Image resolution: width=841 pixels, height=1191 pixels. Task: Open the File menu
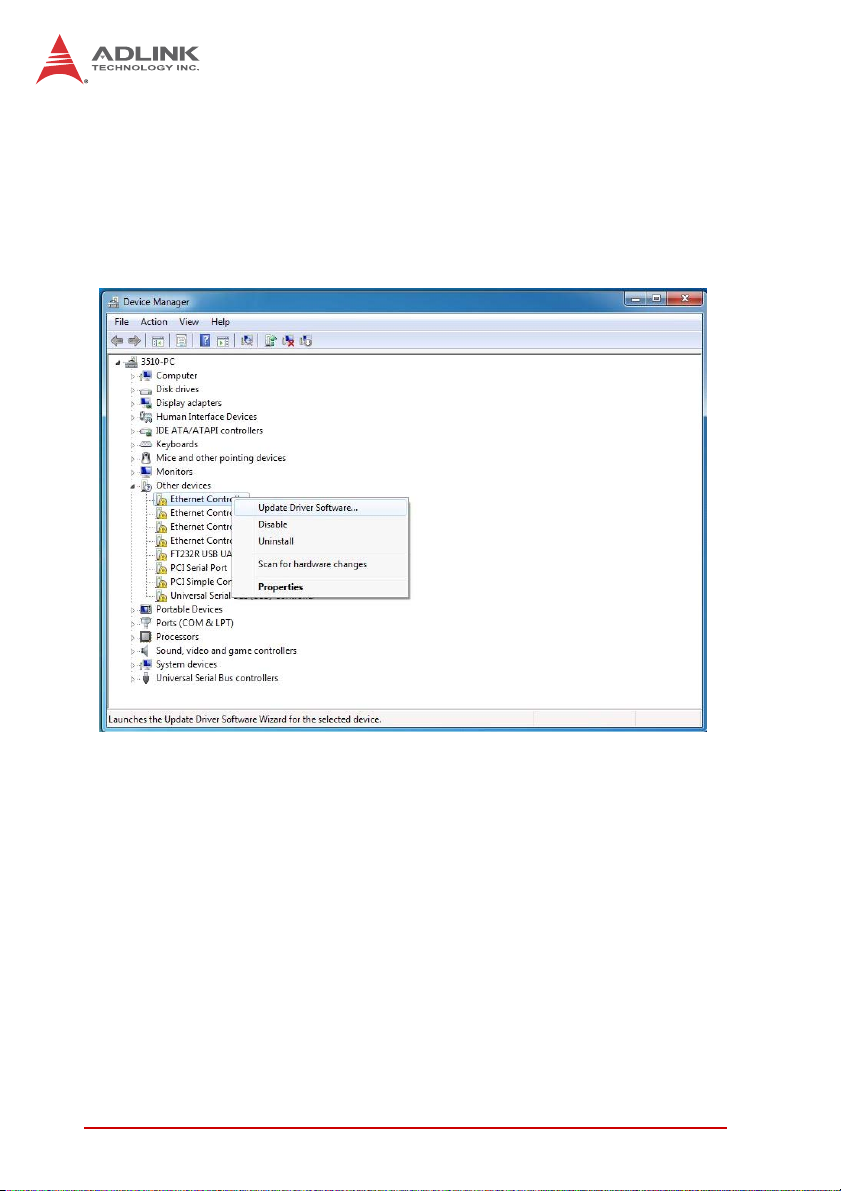point(122,322)
